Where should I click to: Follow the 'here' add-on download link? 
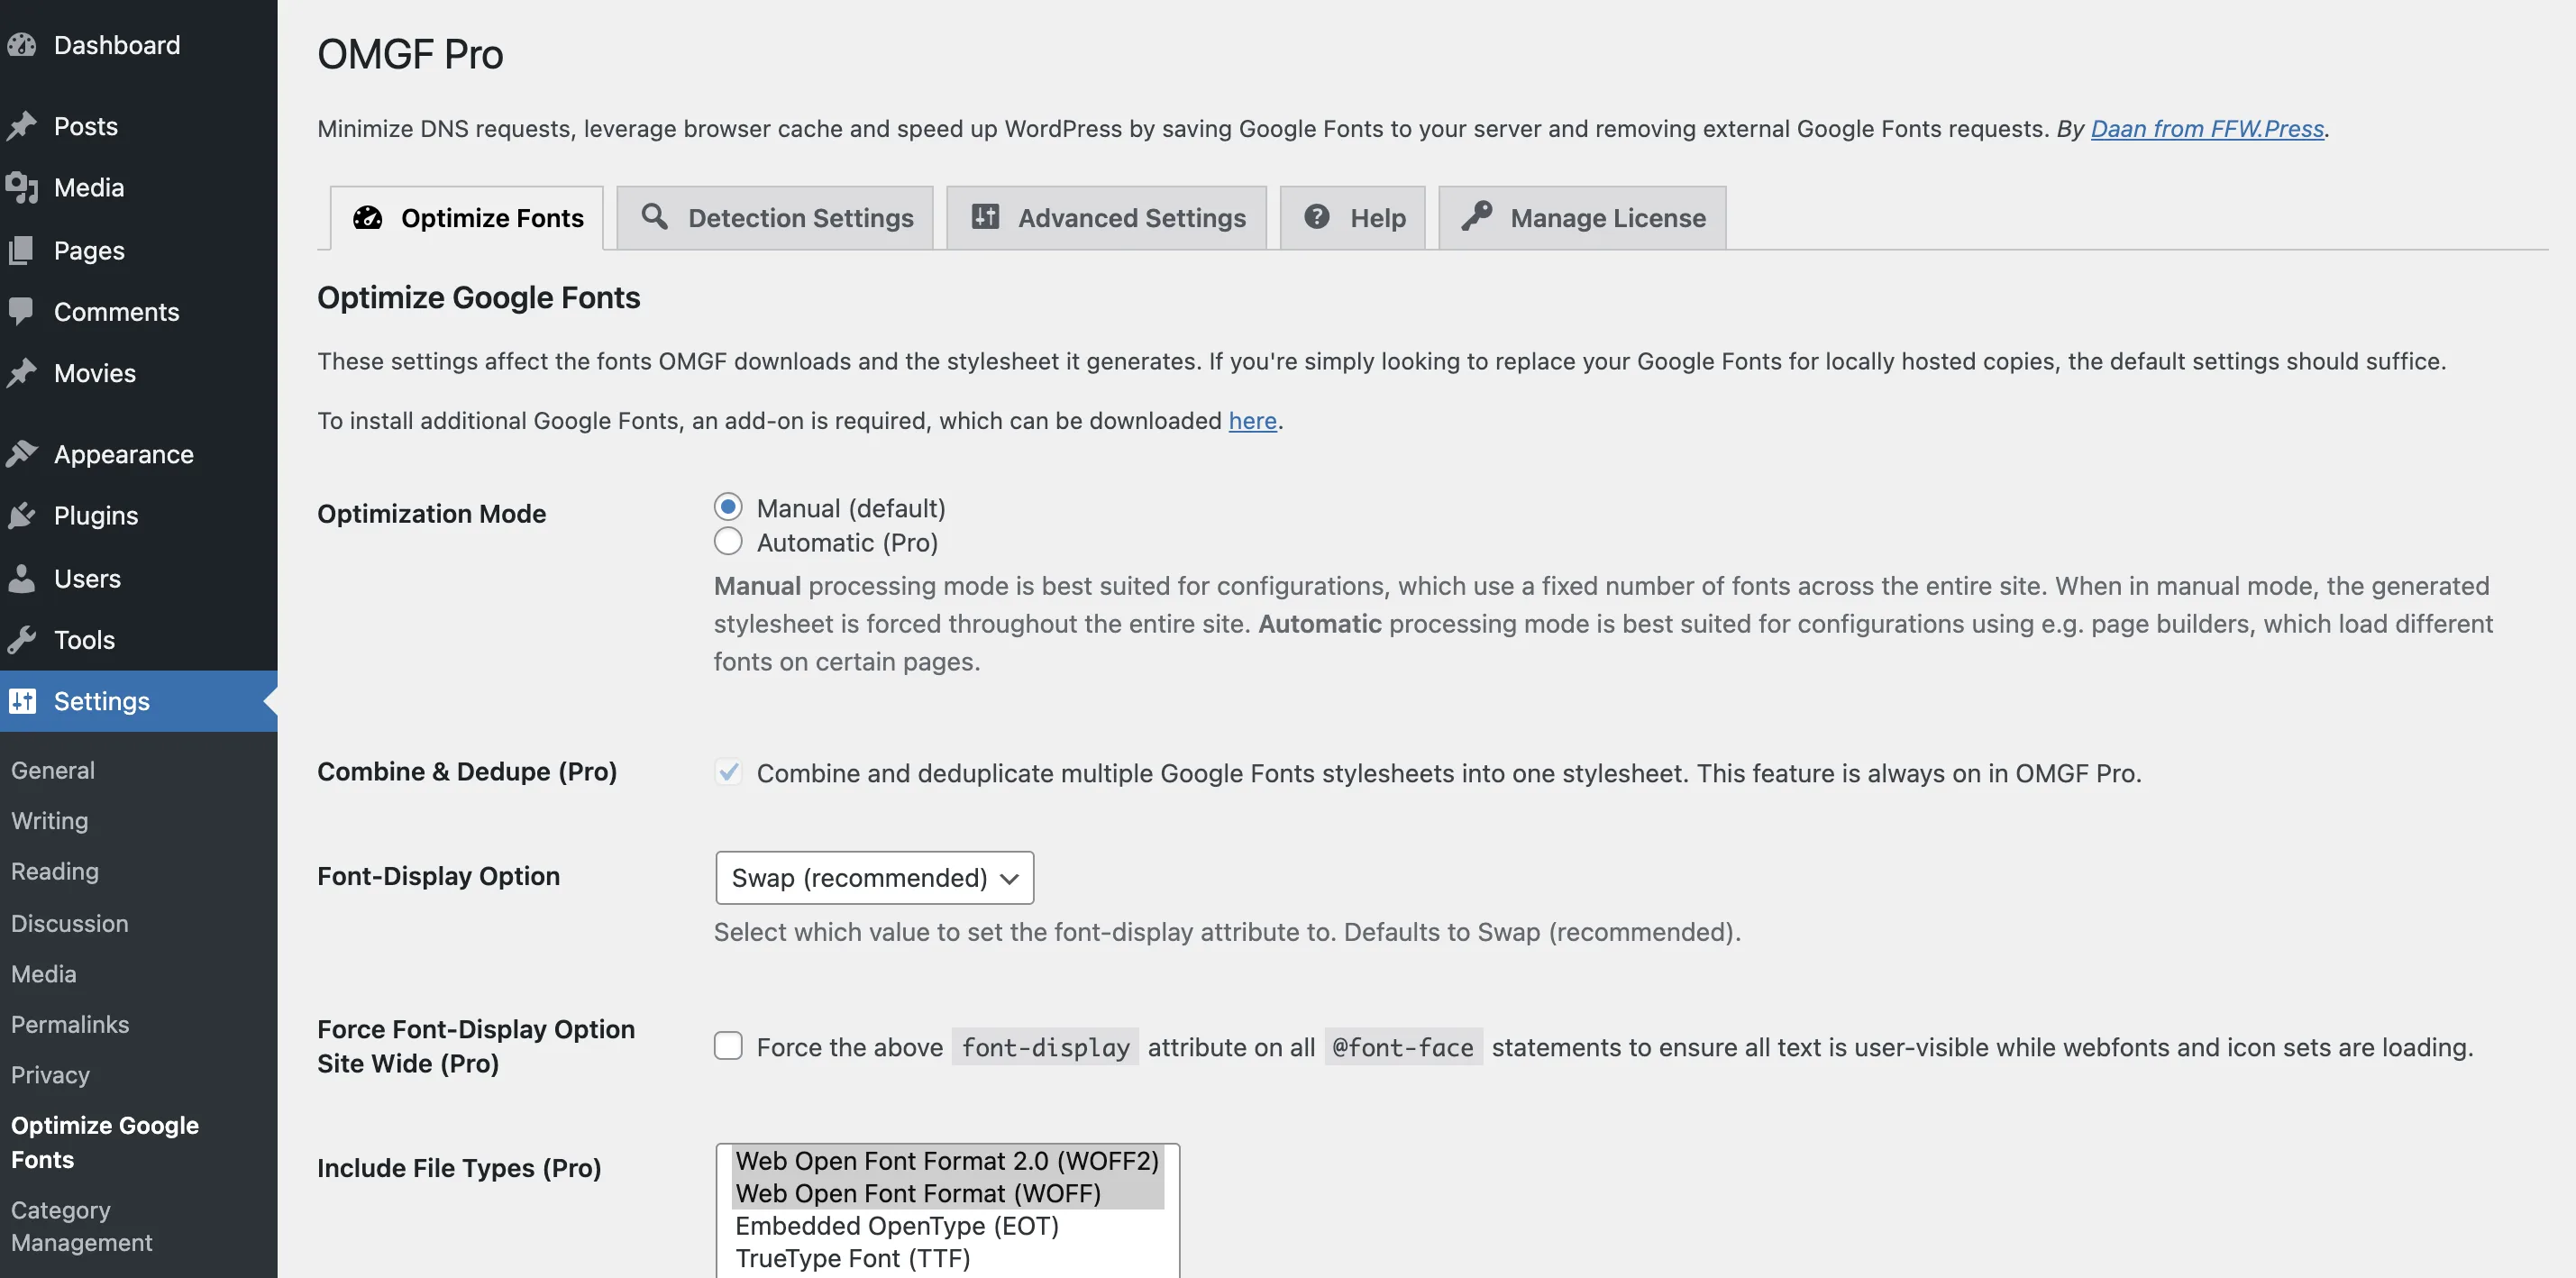[x=1252, y=421]
